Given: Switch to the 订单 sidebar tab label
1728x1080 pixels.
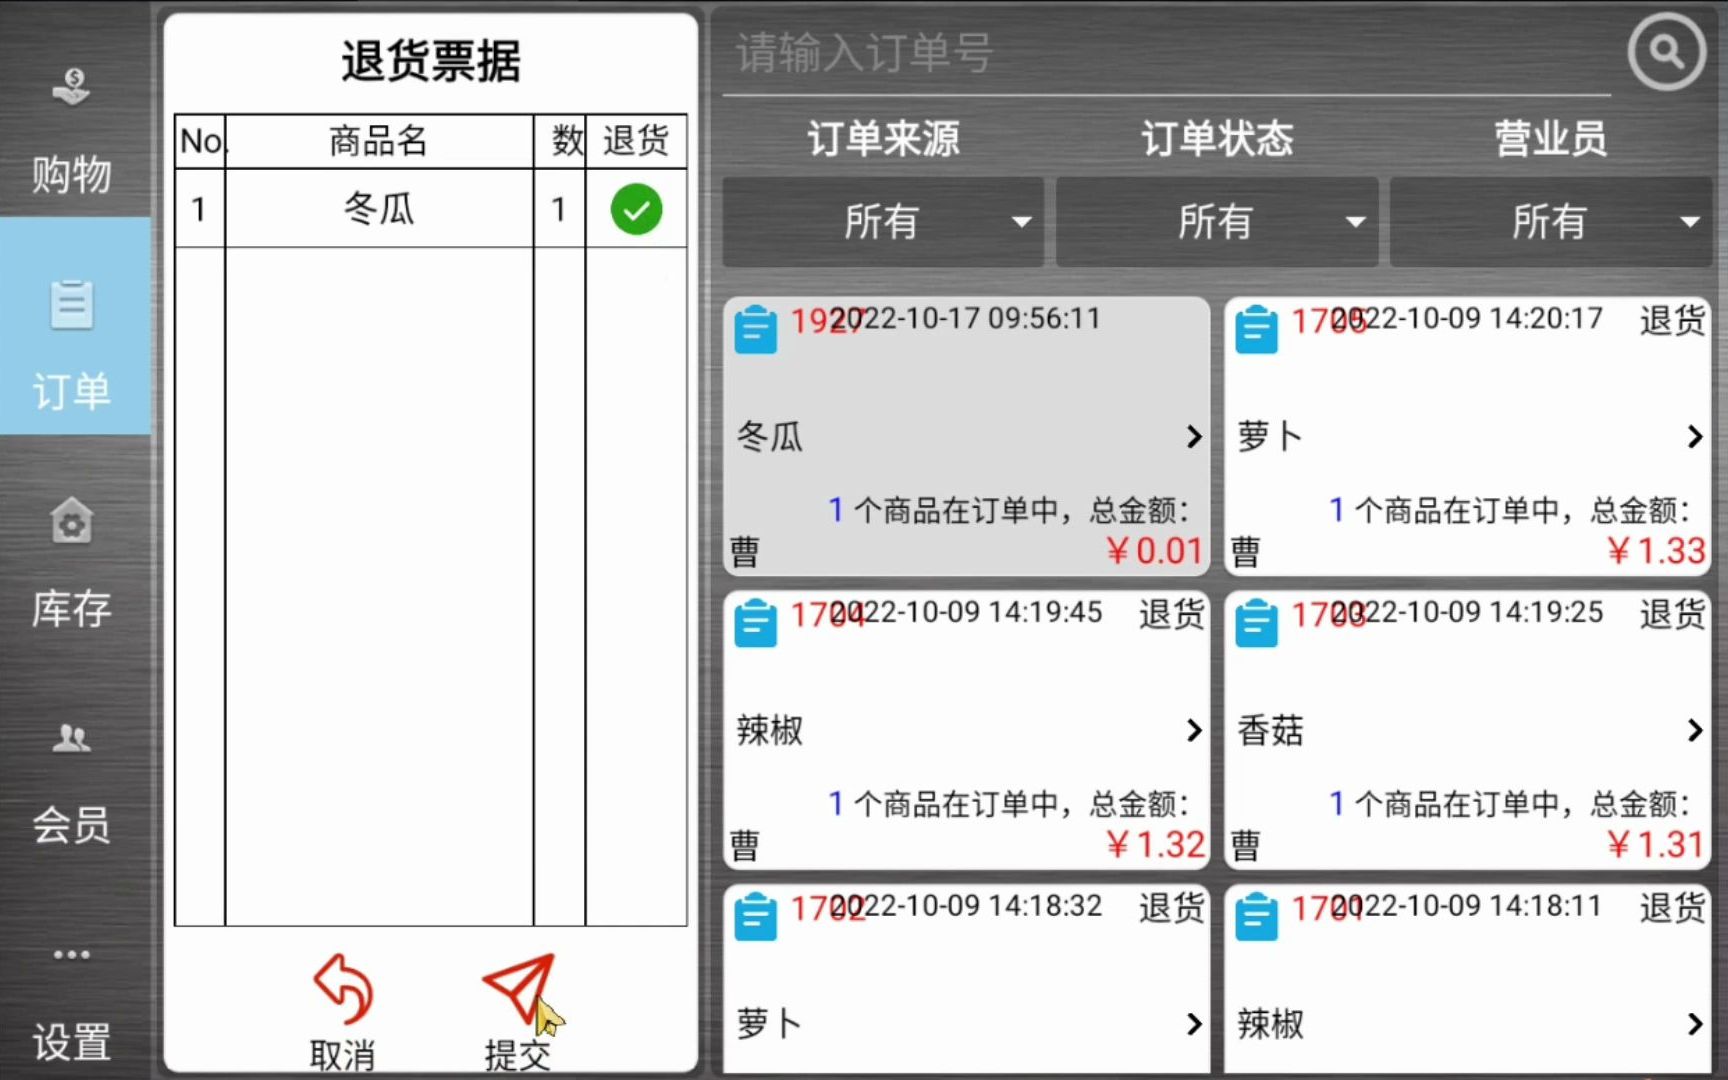Looking at the screenshot, I should 71,391.
